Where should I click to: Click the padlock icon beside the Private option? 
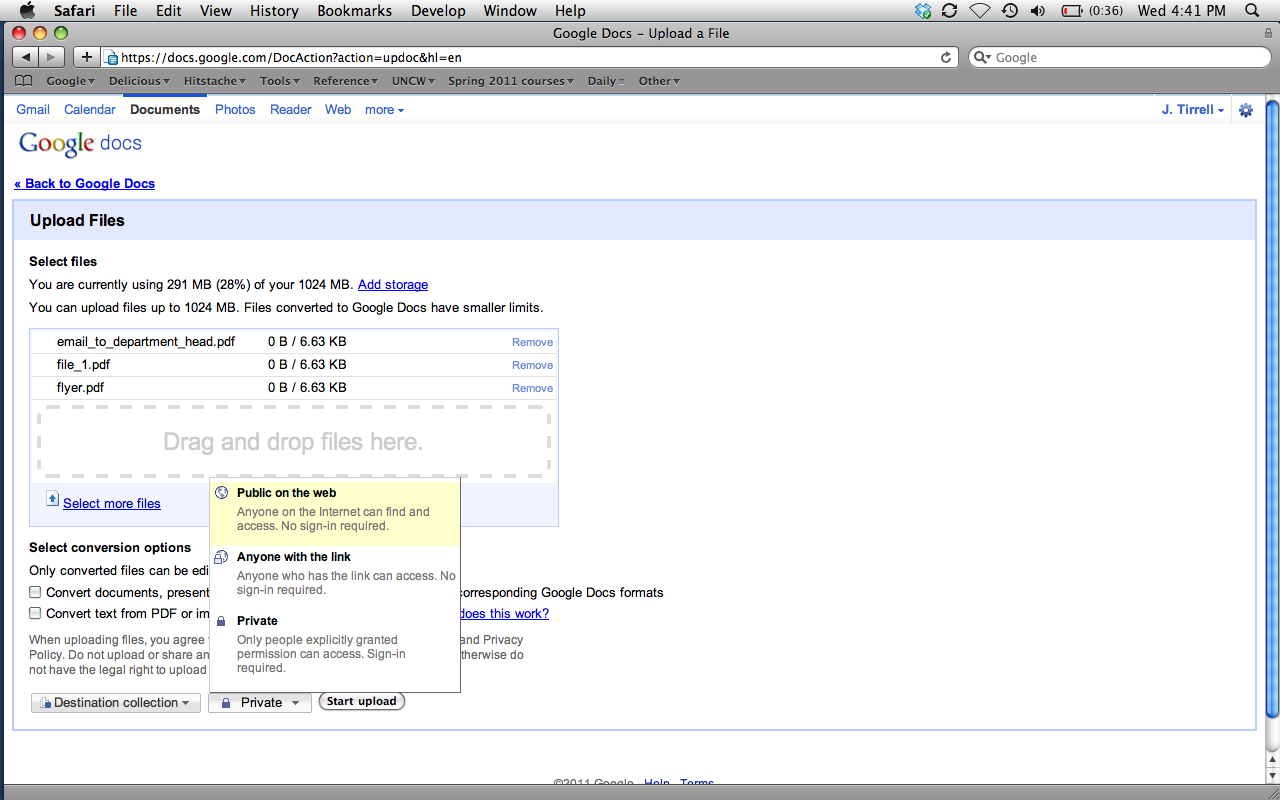point(221,621)
